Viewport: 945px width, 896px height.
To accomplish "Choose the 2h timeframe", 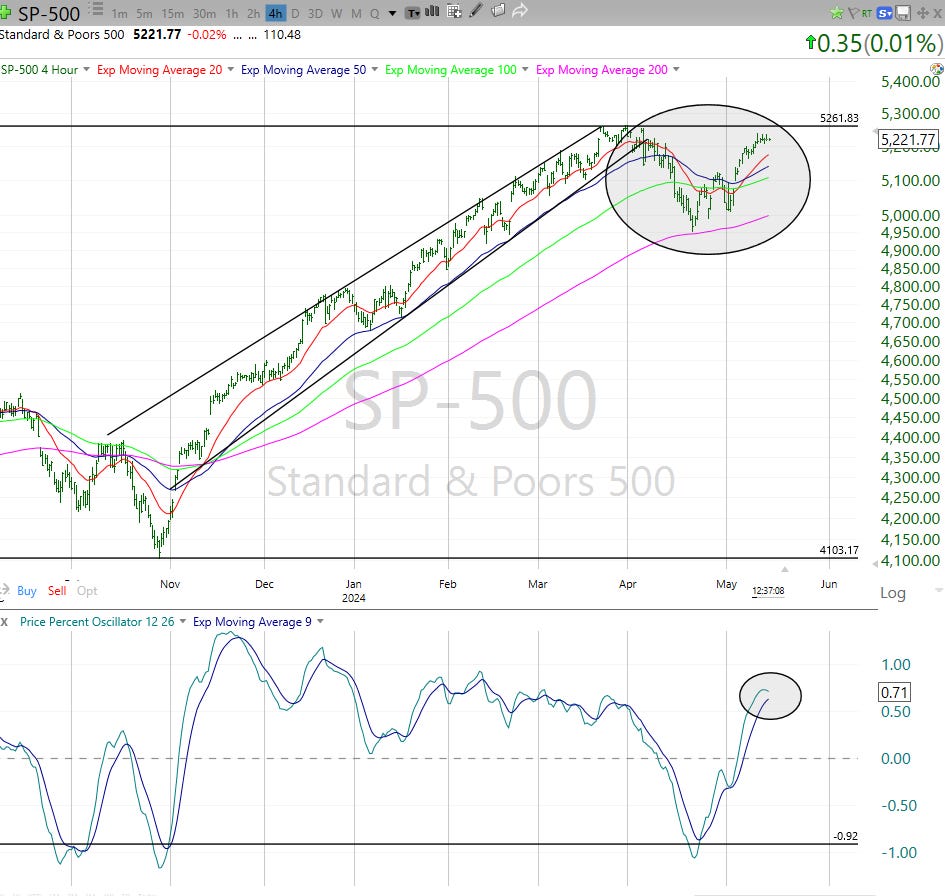I will [x=253, y=13].
